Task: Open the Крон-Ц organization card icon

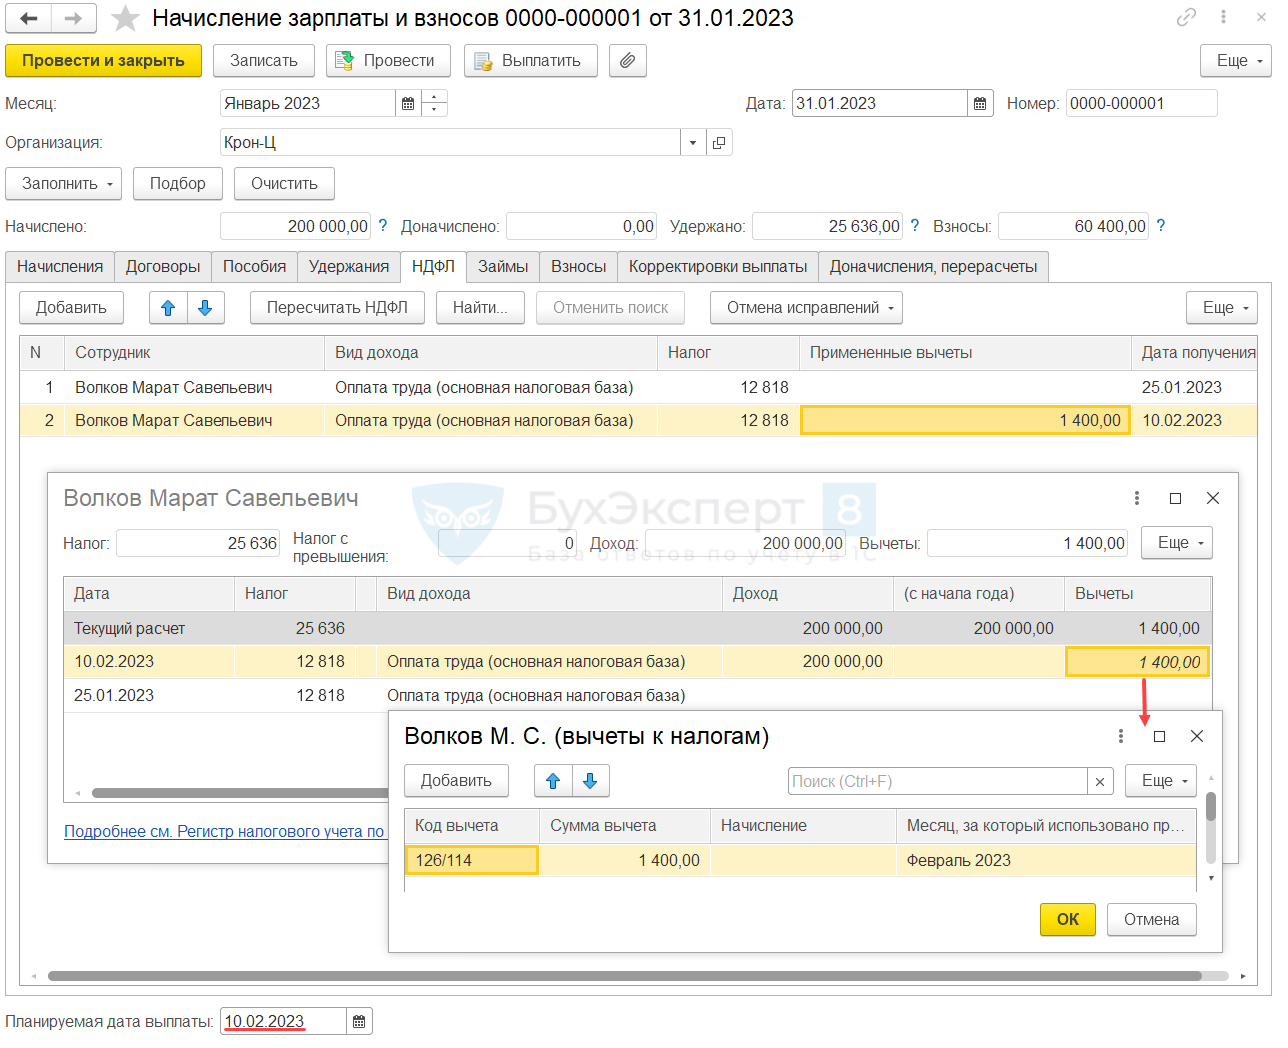Action: pyautogui.click(x=719, y=142)
